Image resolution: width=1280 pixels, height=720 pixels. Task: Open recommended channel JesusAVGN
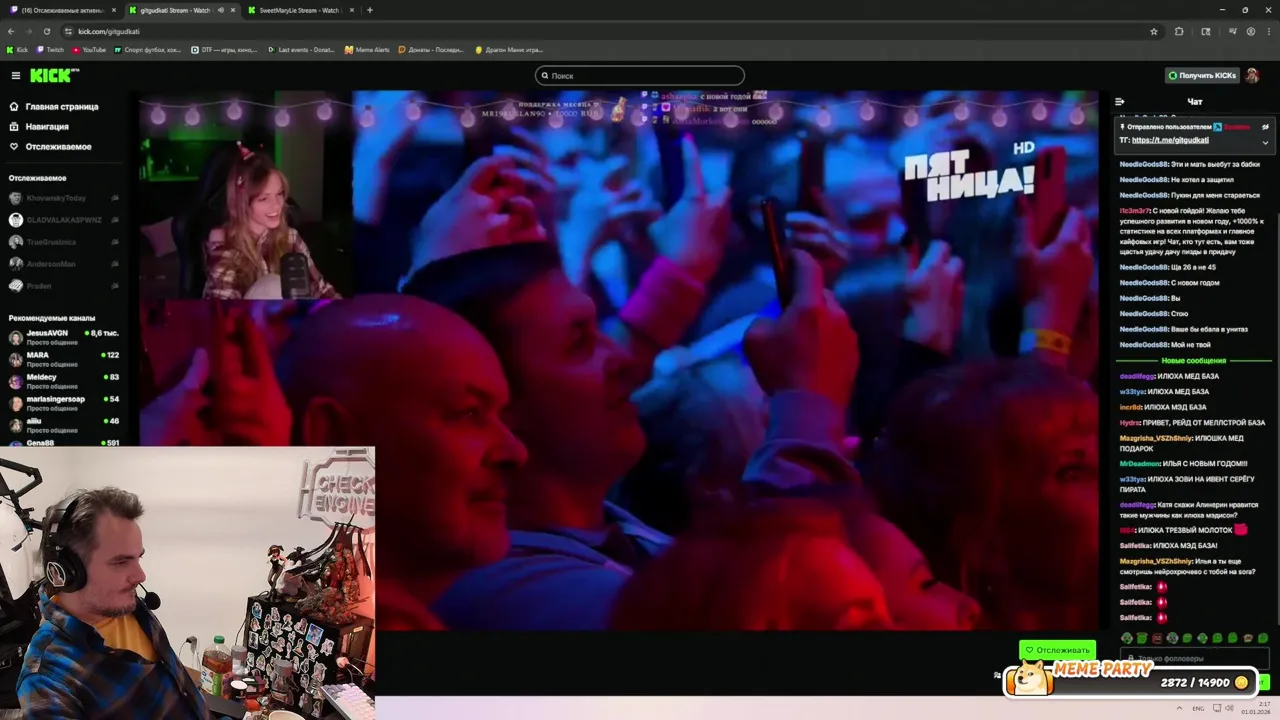pos(64,337)
